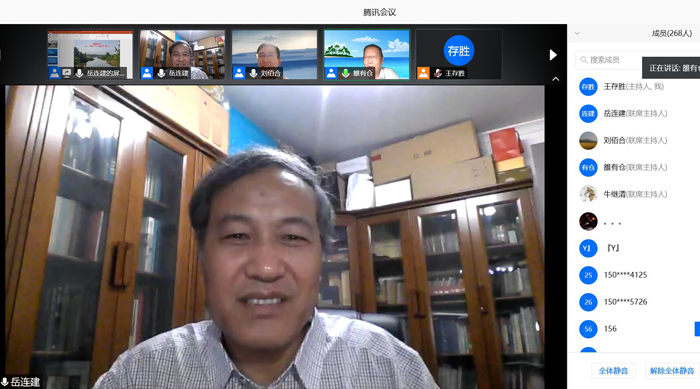The width and height of the screenshot is (700, 389).
Task: Click blue user icon on 岳连建 thumbnail
Action: 147,73
